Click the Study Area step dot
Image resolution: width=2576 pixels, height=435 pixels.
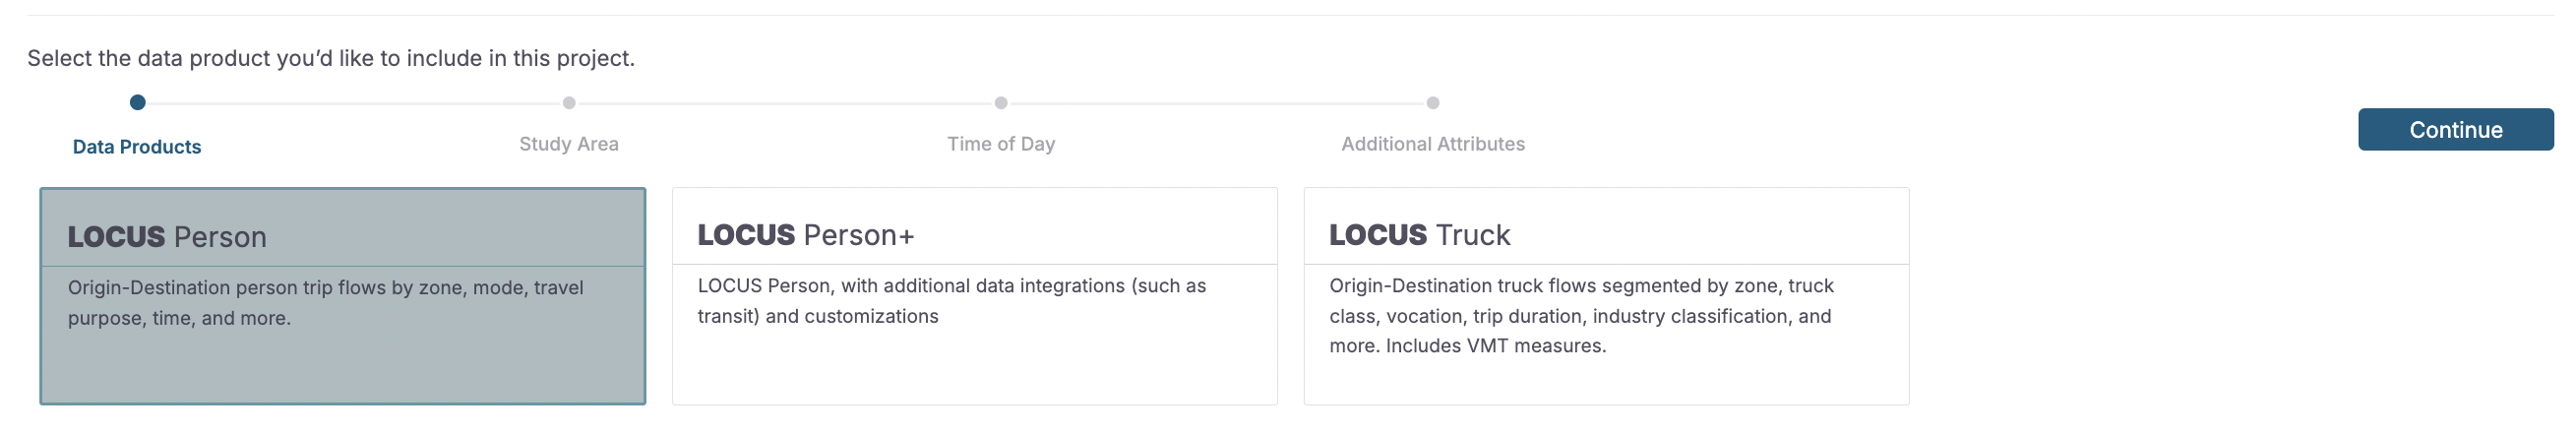[x=569, y=103]
